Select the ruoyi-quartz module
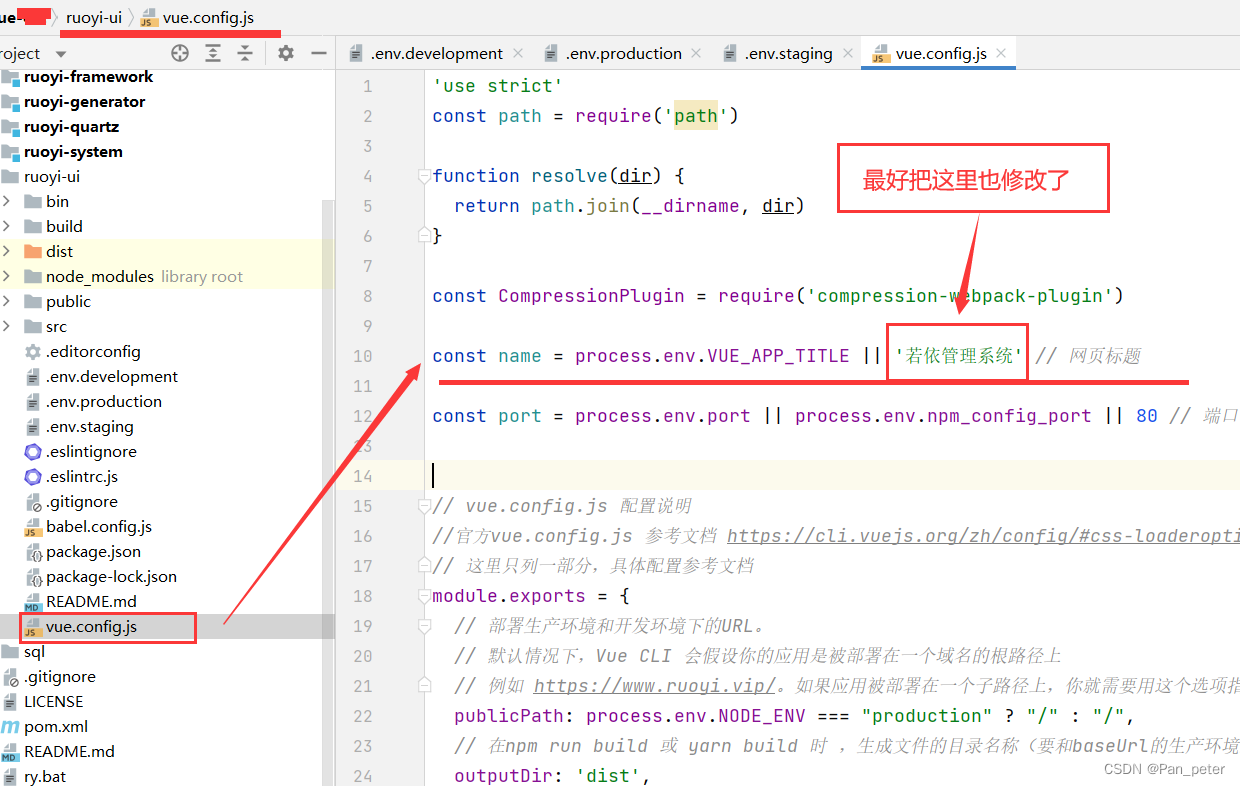 [x=71, y=126]
